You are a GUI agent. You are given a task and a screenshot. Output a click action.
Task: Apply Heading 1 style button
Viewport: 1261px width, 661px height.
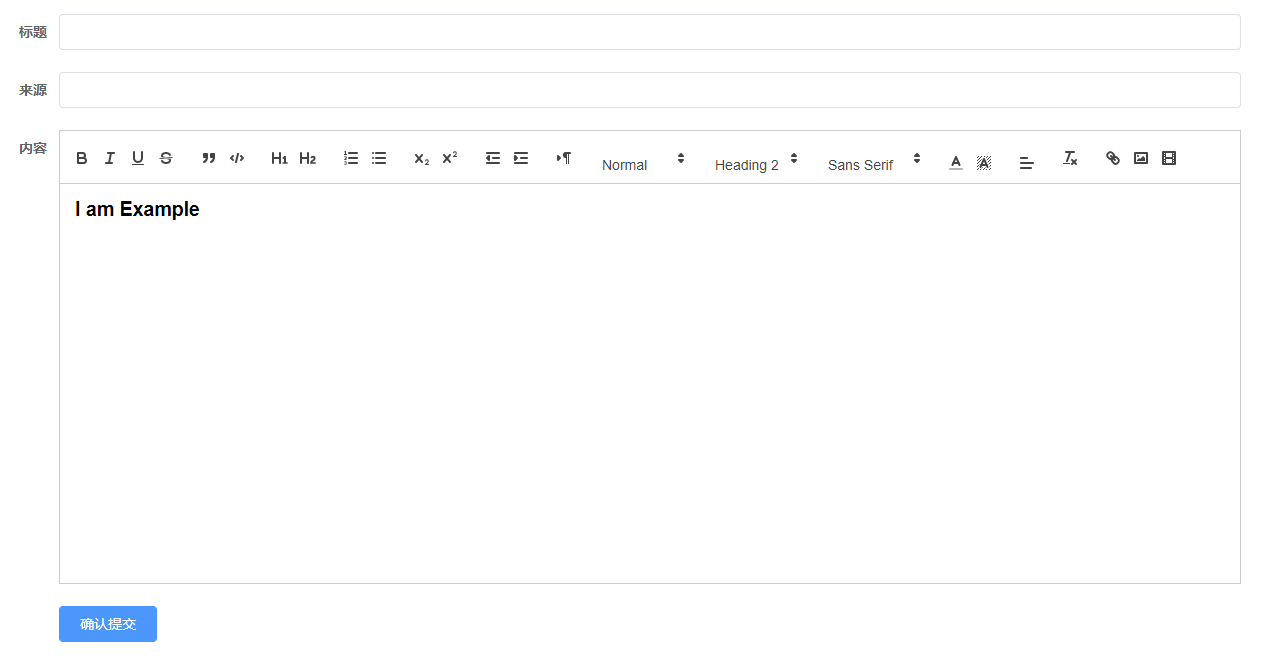coord(279,158)
